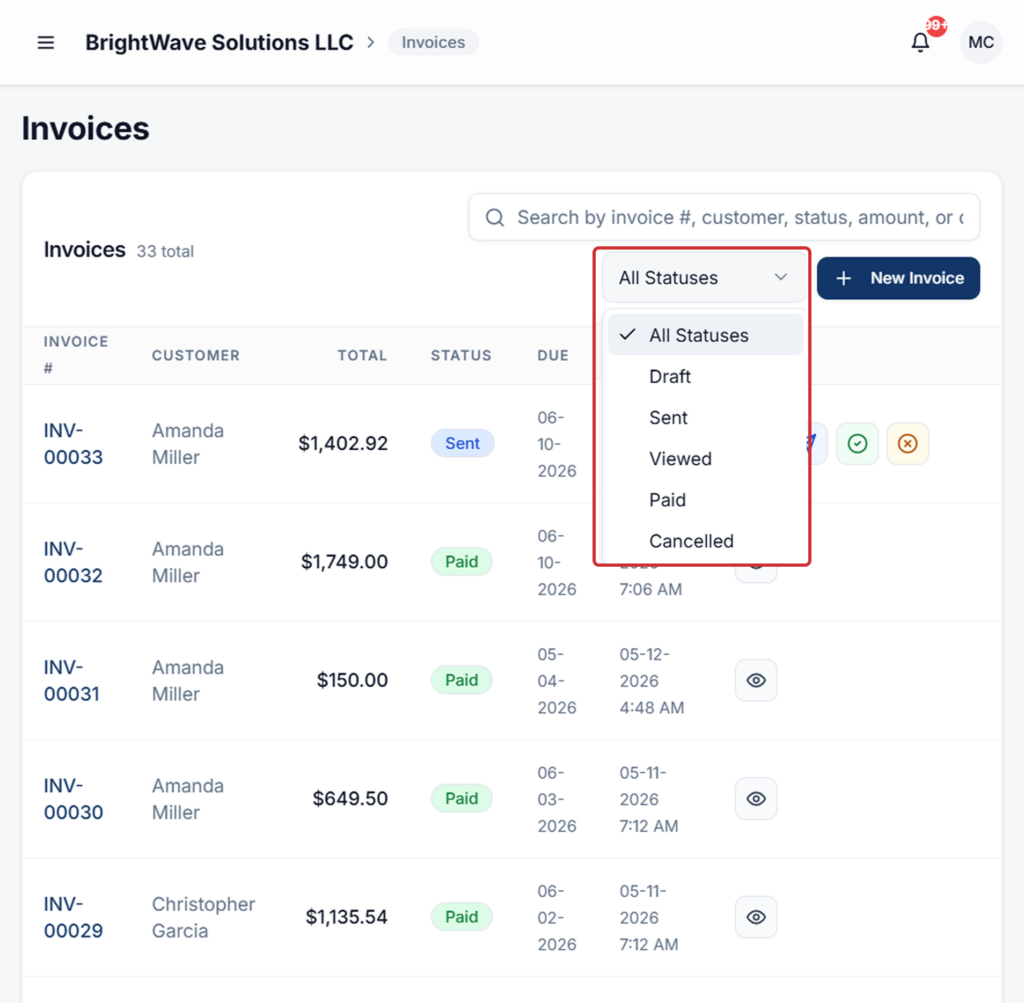This screenshot has width=1024, height=1003.
Task: Filter invoices by Viewed status
Action: (705, 458)
